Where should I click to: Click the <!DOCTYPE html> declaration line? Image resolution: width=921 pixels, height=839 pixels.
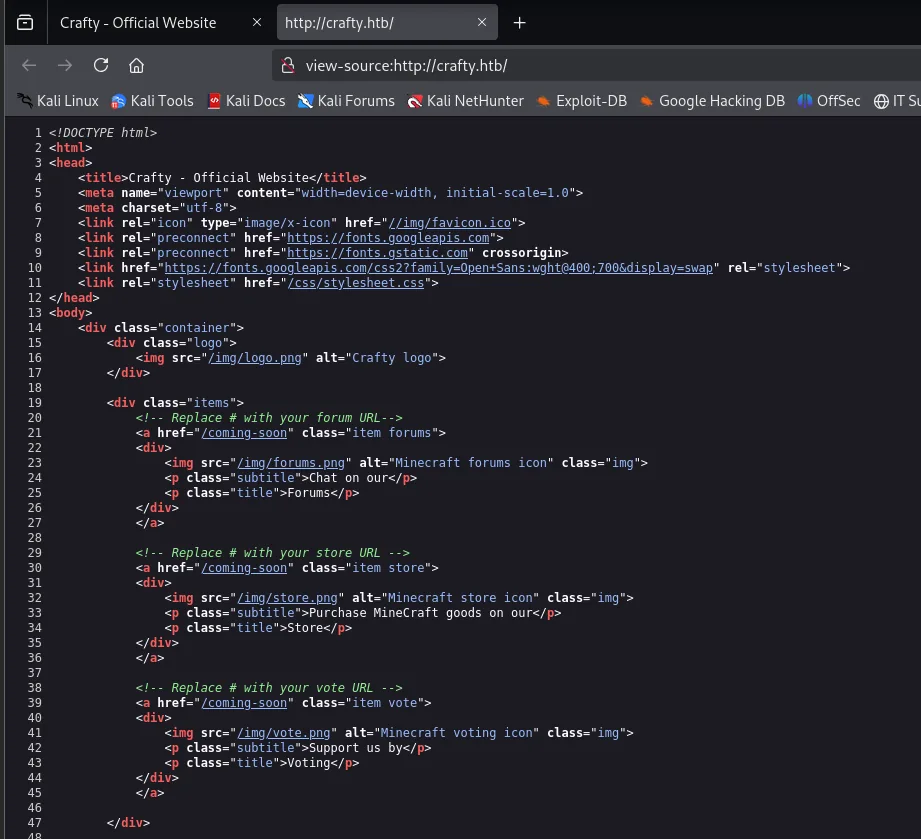pyautogui.click(x=103, y=133)
